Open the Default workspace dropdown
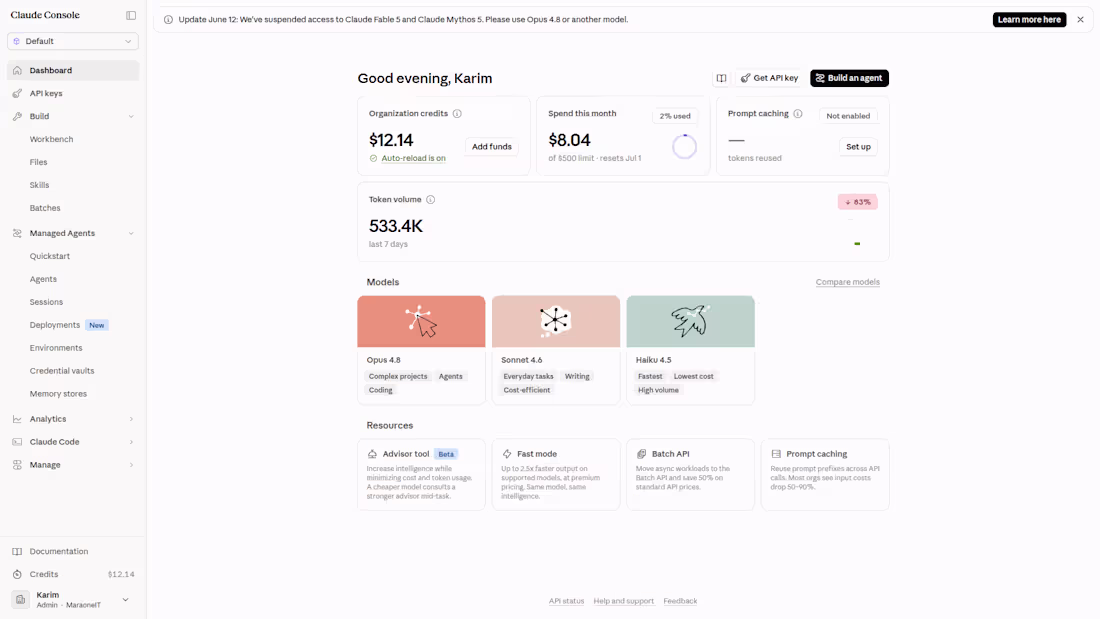This screenshot has width=1100, height=619. (x=73, y=41)
